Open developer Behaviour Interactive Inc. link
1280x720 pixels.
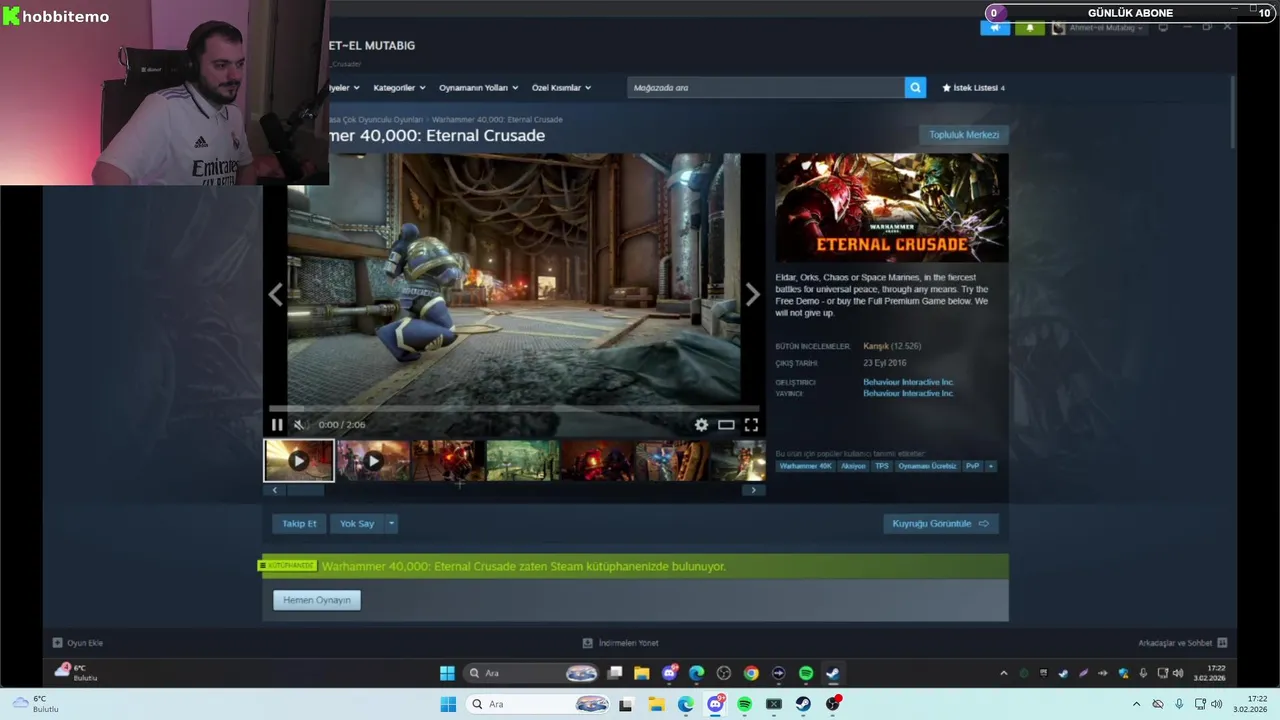pos(908,382)
